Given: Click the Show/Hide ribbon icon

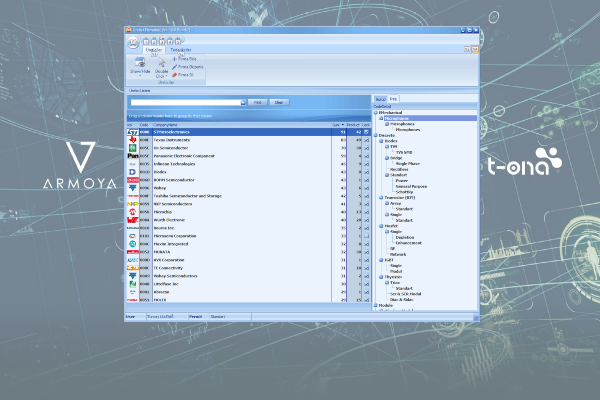Looking at the screenshot, I should [140, 62].
